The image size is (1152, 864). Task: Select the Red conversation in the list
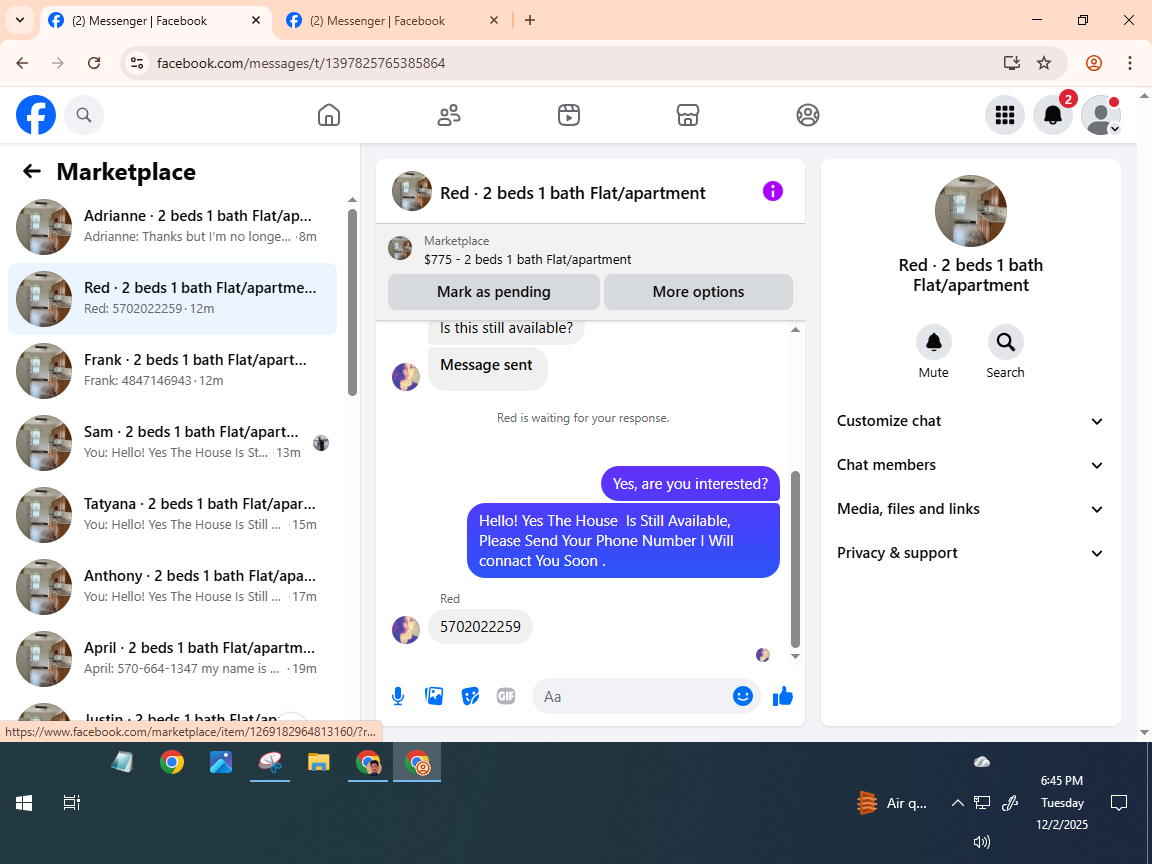(x=172, y=298)
